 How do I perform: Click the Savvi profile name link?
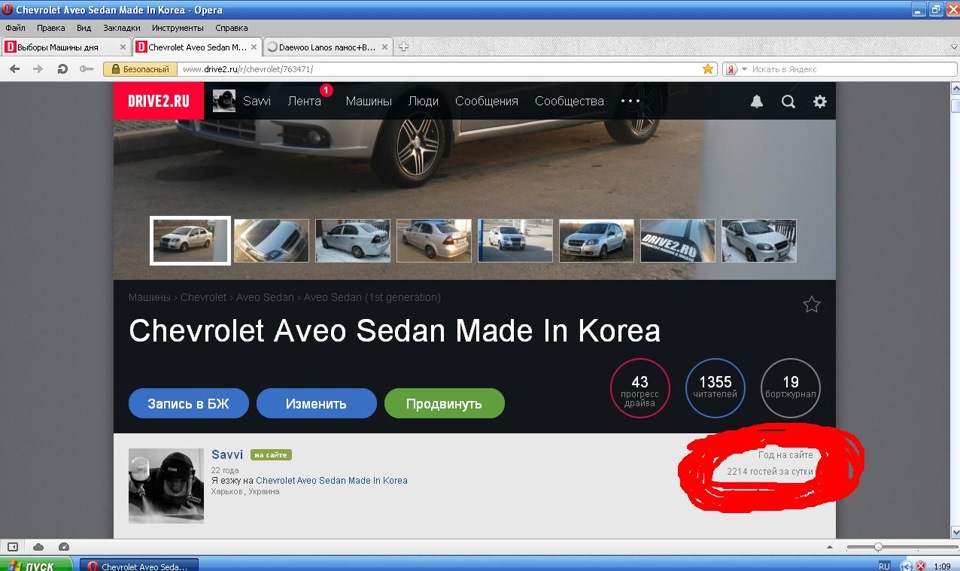(x=227, y=455)
